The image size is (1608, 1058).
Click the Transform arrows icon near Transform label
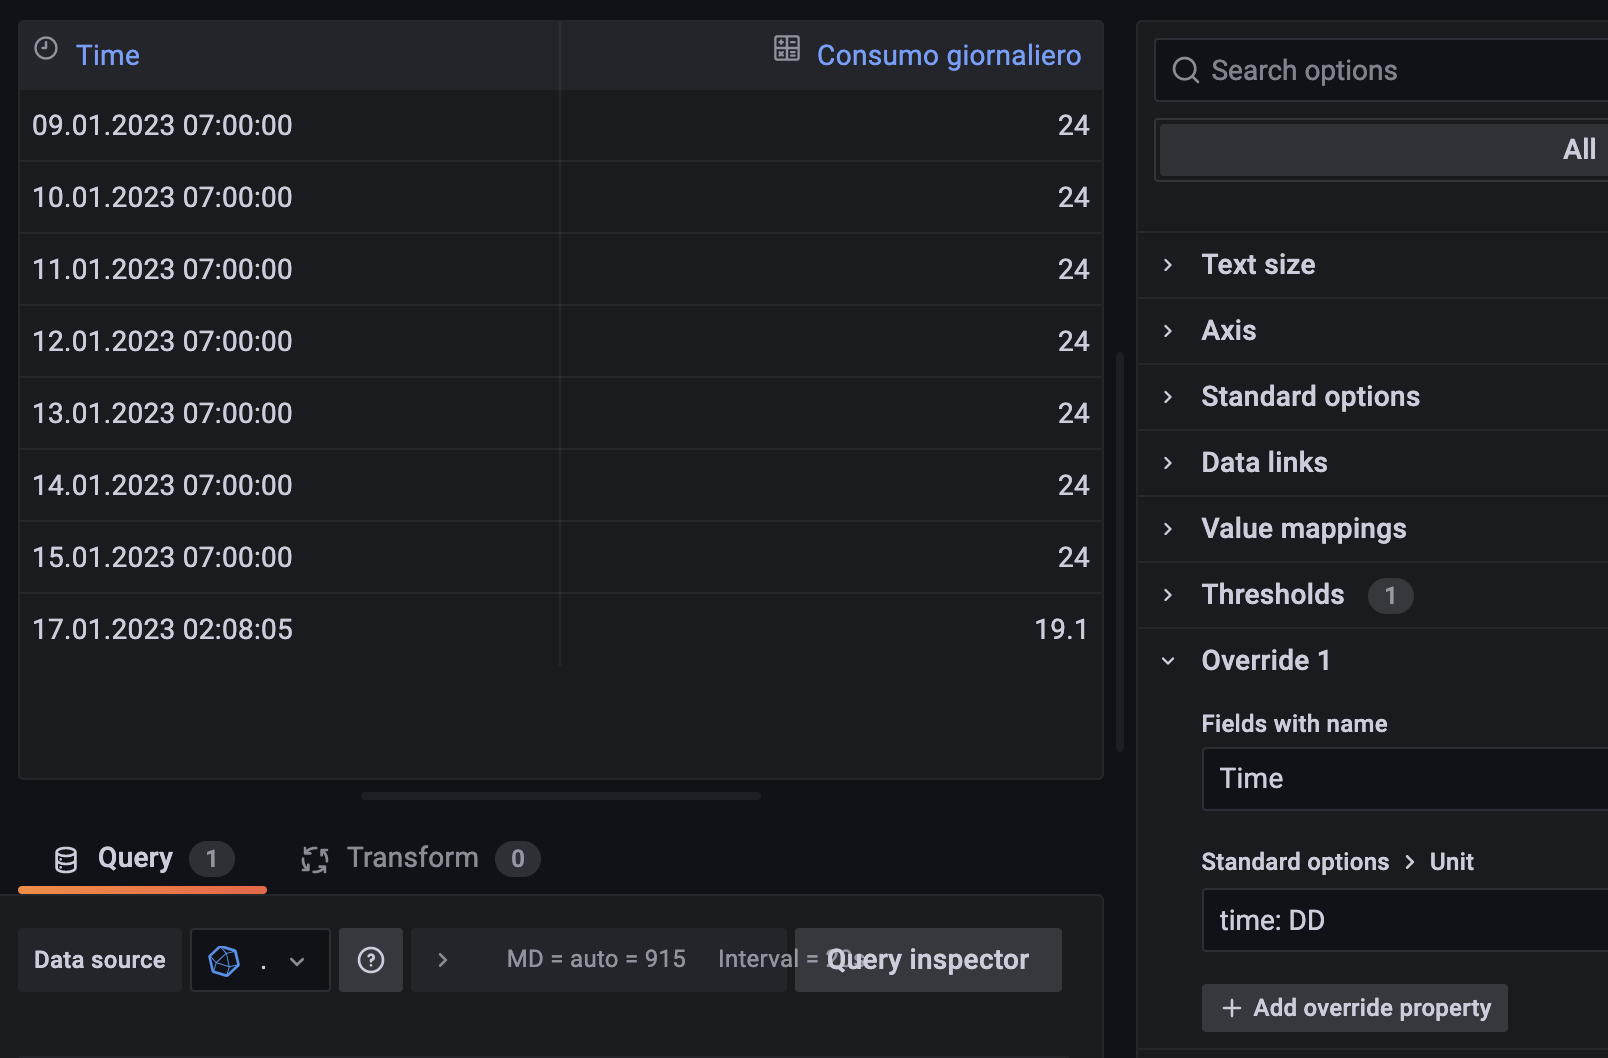(x=315, y=858)
